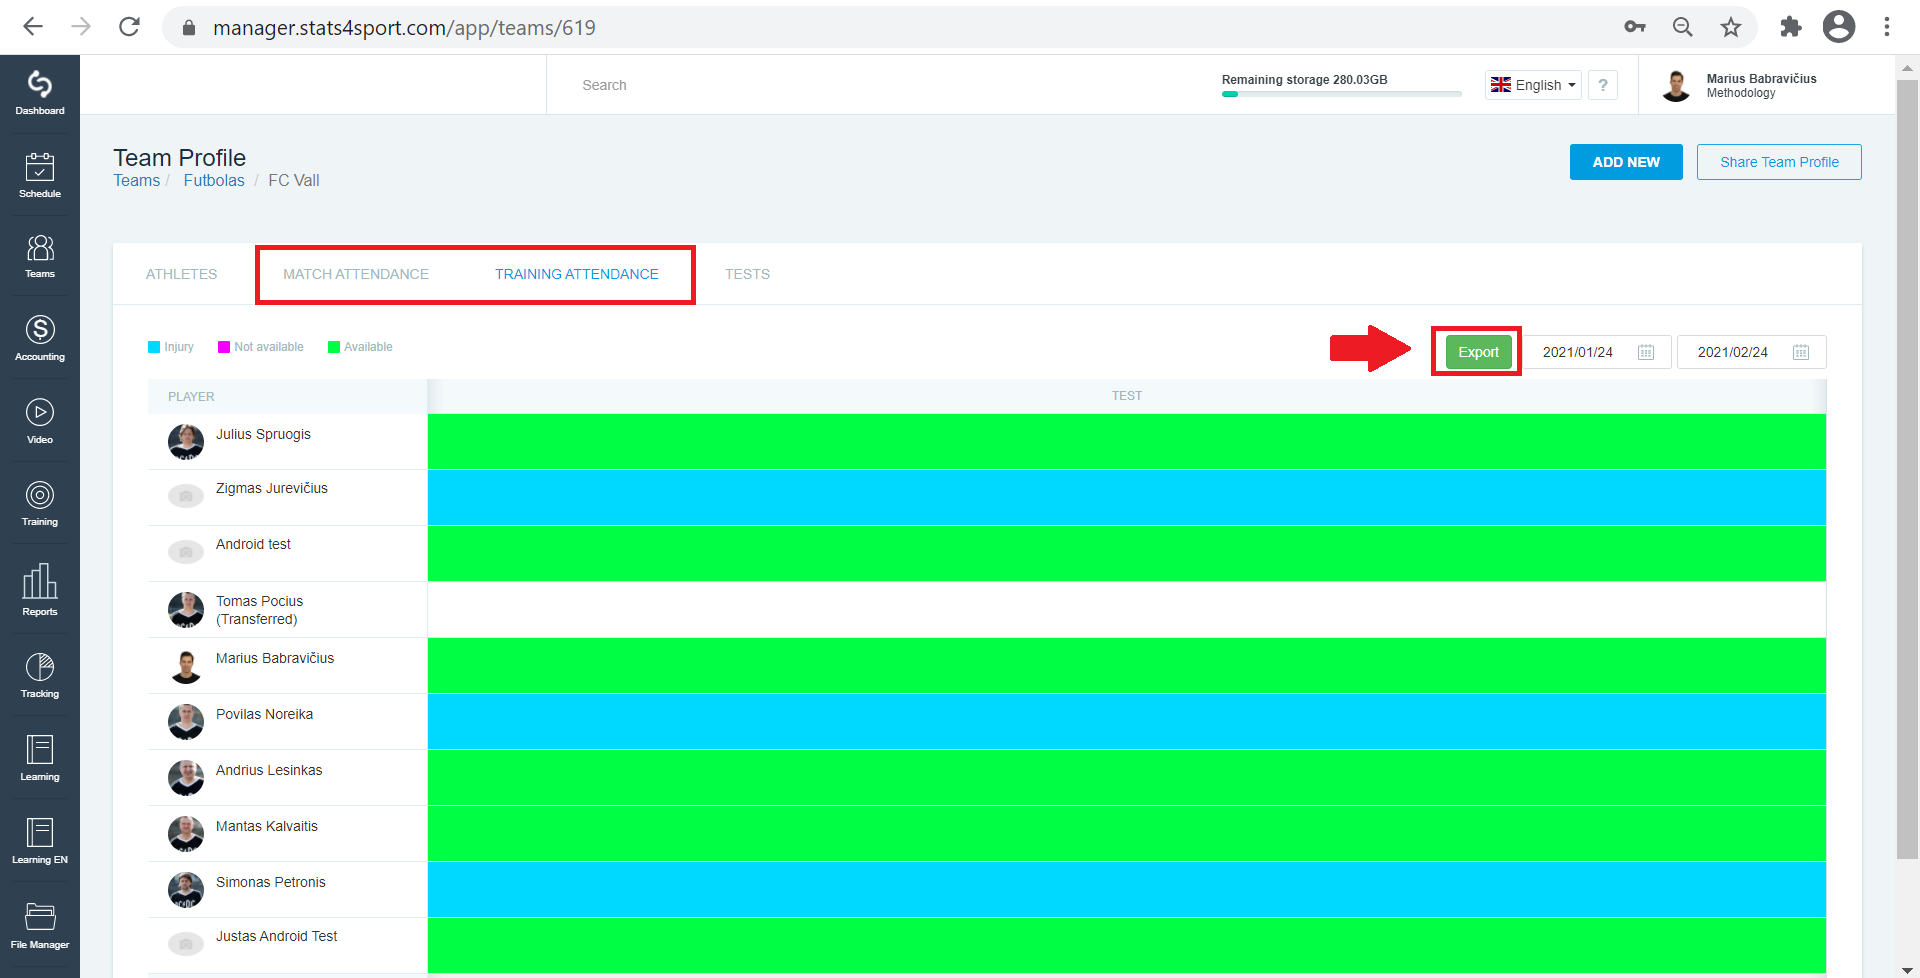The image size is (1920, 978).
Task: Bookmark page with the star icon
Action: [1731, 27]
